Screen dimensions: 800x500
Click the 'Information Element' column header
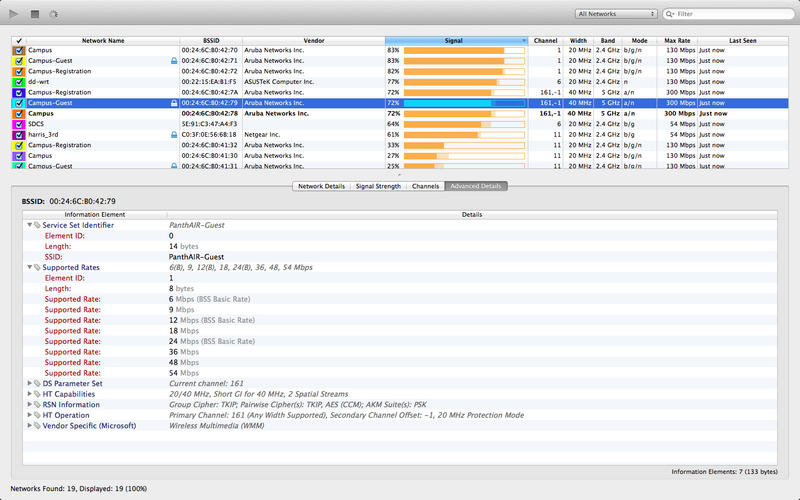coord(95,215)
